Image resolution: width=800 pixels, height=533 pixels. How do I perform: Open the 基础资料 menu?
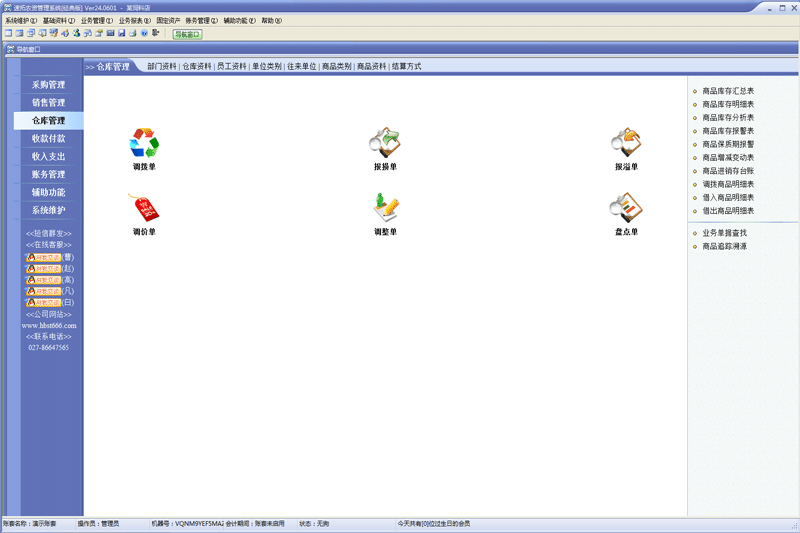click(59, 21)
